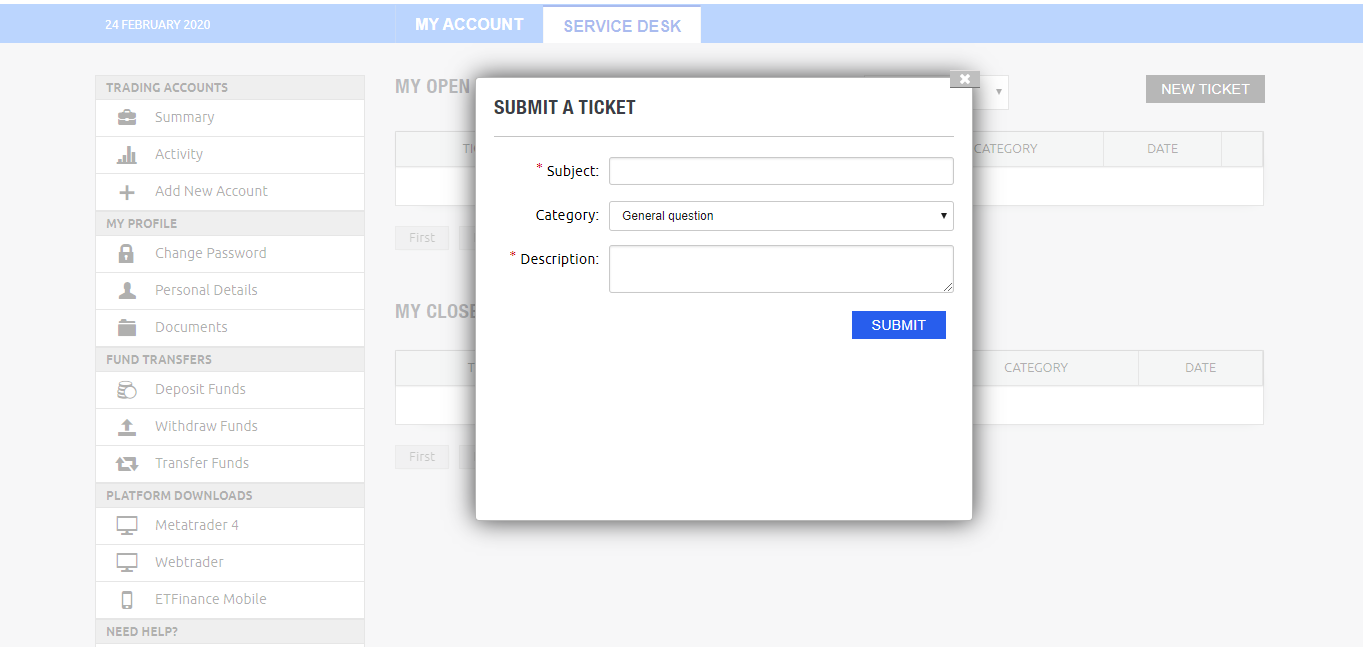
Task: Click the Withdraw Funds upload icon
Action: pyautogui.click(x=127, y=427)
